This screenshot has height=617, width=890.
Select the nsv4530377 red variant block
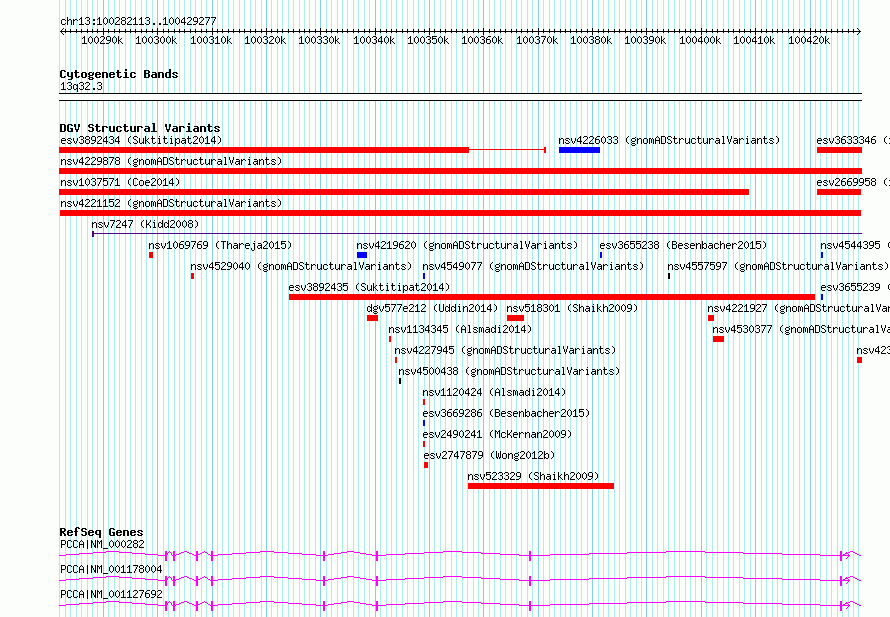pos(719,339)
